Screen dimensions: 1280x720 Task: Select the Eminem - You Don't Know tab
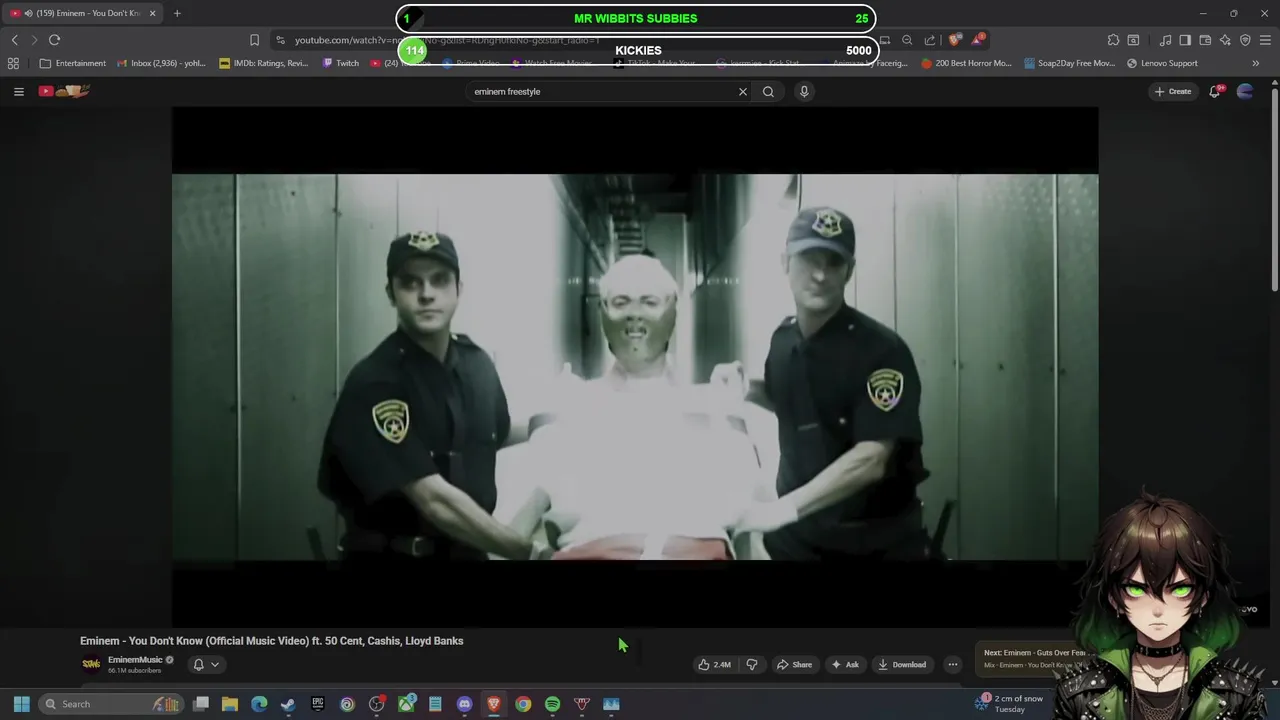point(82,13)
